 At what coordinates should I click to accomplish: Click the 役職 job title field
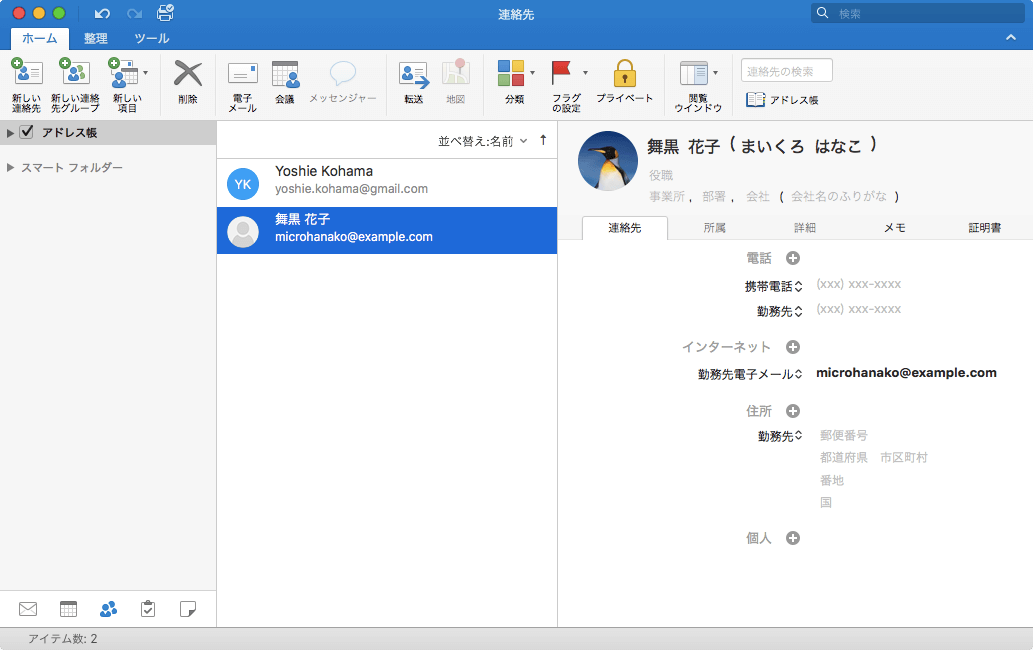point(661,175)
